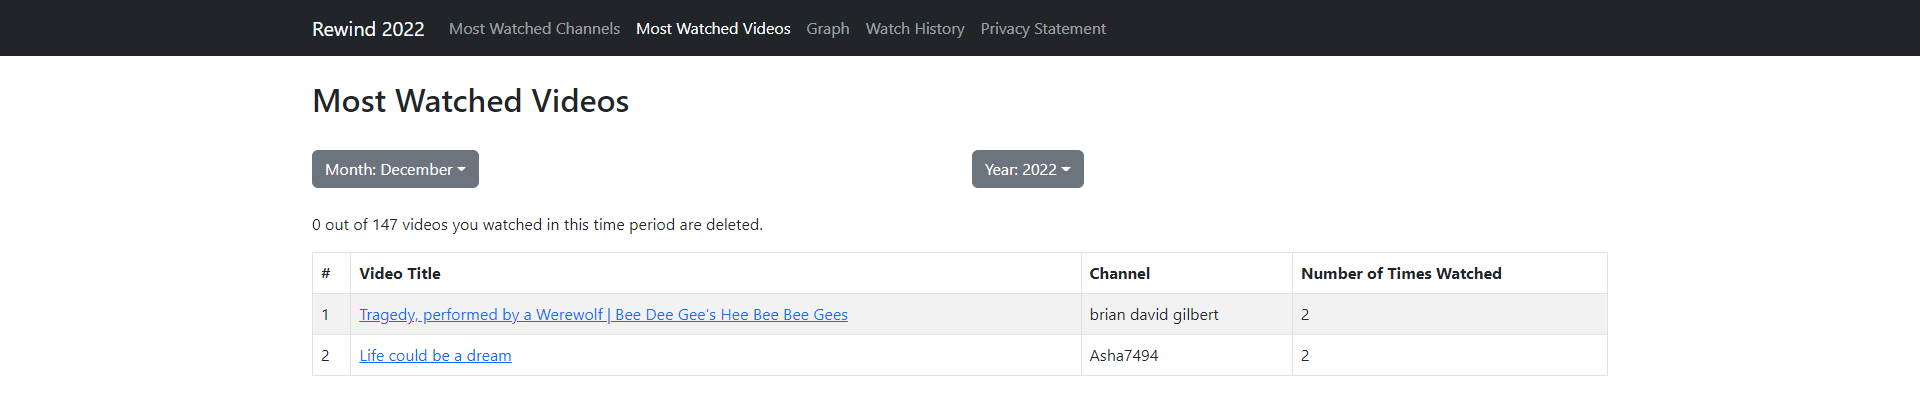Open the Life could be a dream video
Screen dimensions: 1920x404
pyautogui.click(x=435, y=355)
